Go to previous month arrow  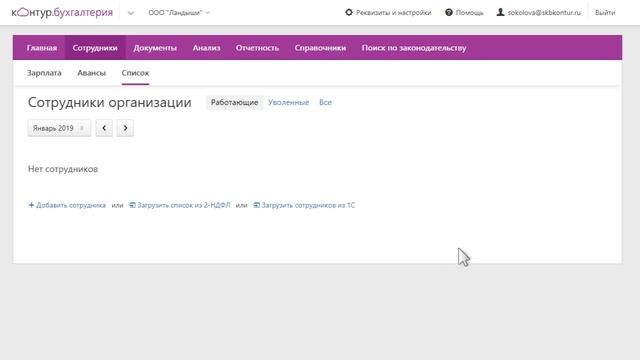coord(104,128)
